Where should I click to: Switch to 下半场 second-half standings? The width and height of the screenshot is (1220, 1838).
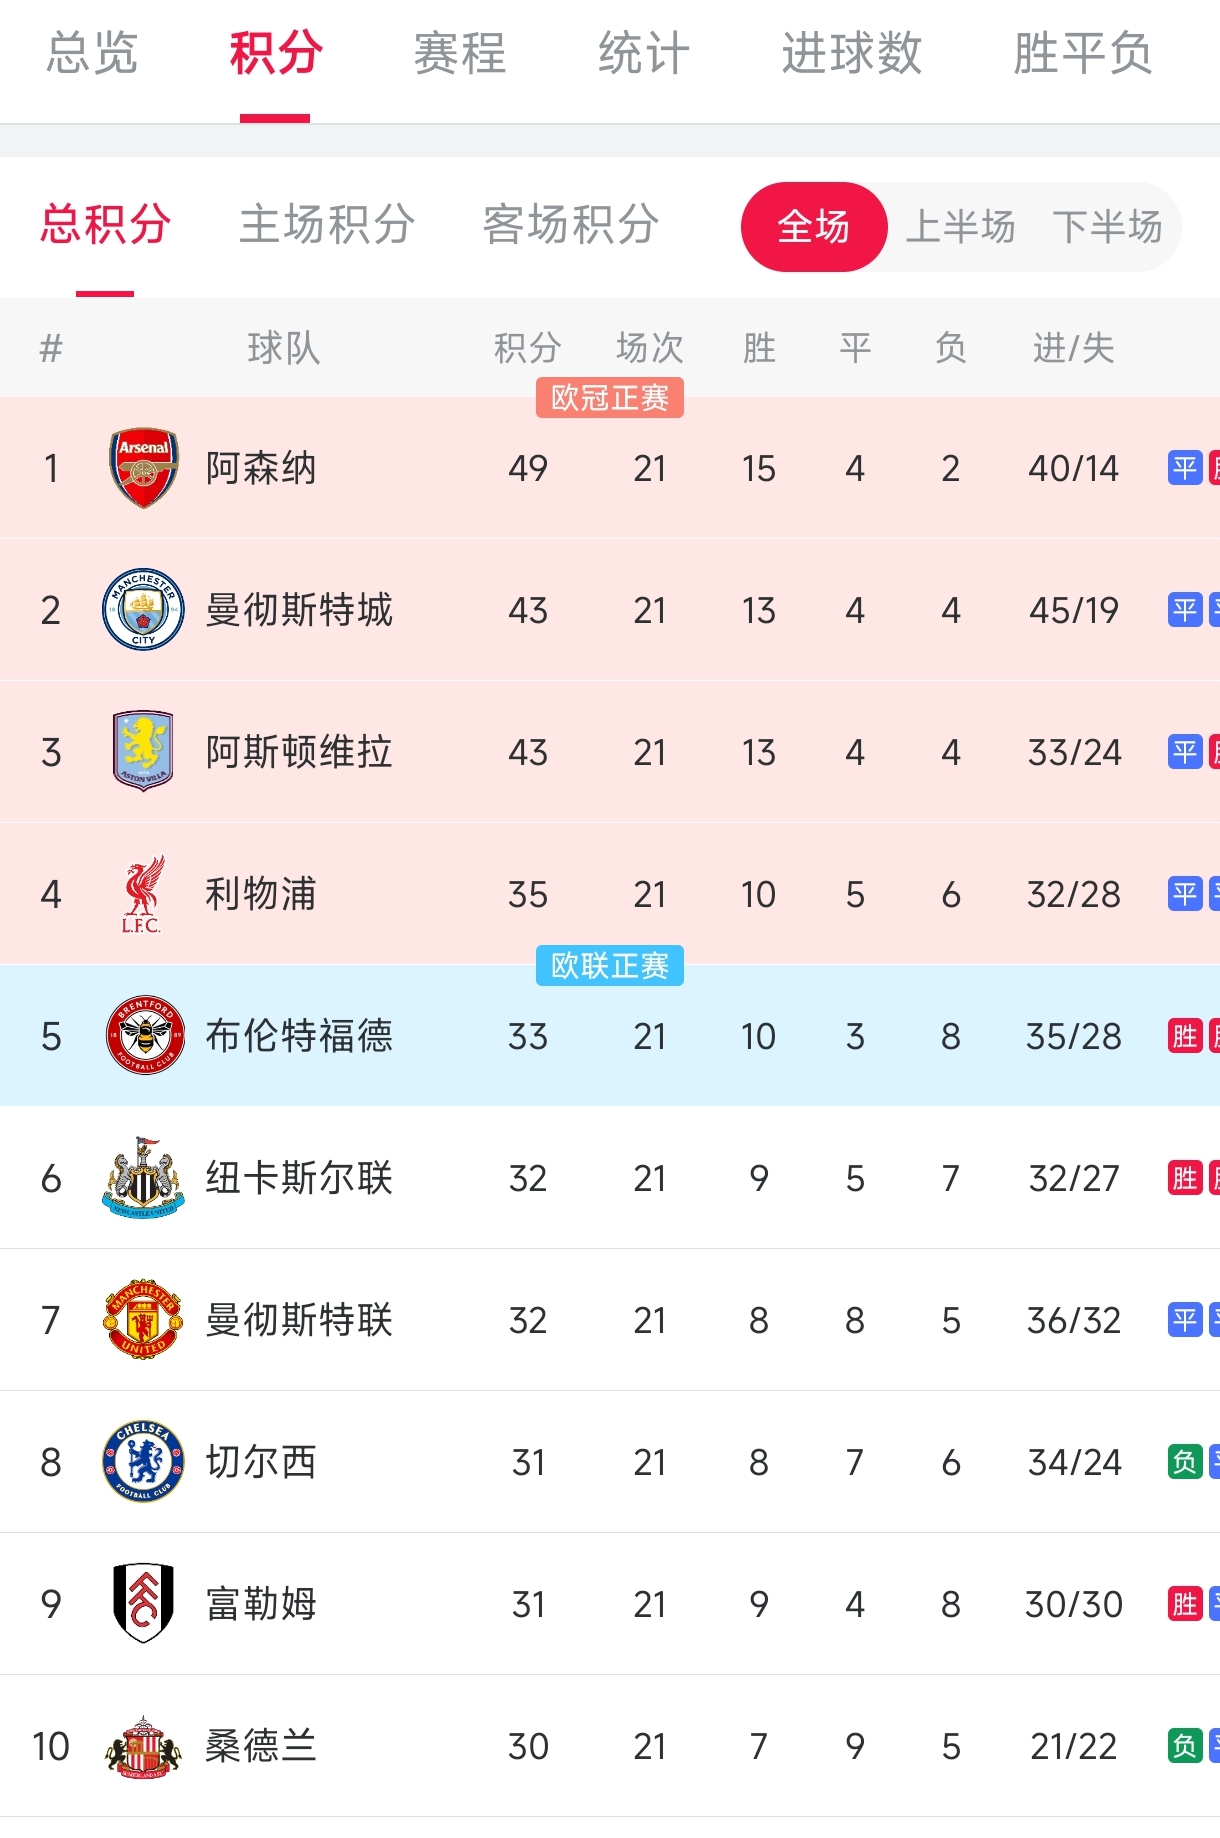1107,227
